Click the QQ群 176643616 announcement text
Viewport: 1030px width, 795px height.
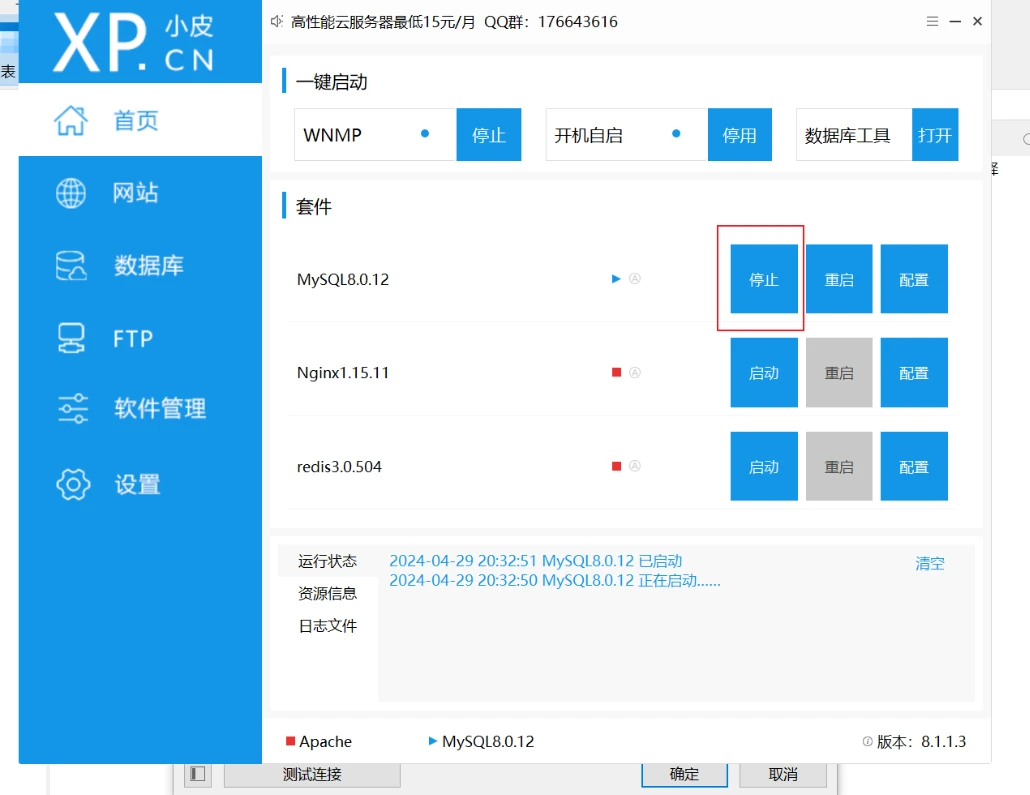(x=550, y=22)
